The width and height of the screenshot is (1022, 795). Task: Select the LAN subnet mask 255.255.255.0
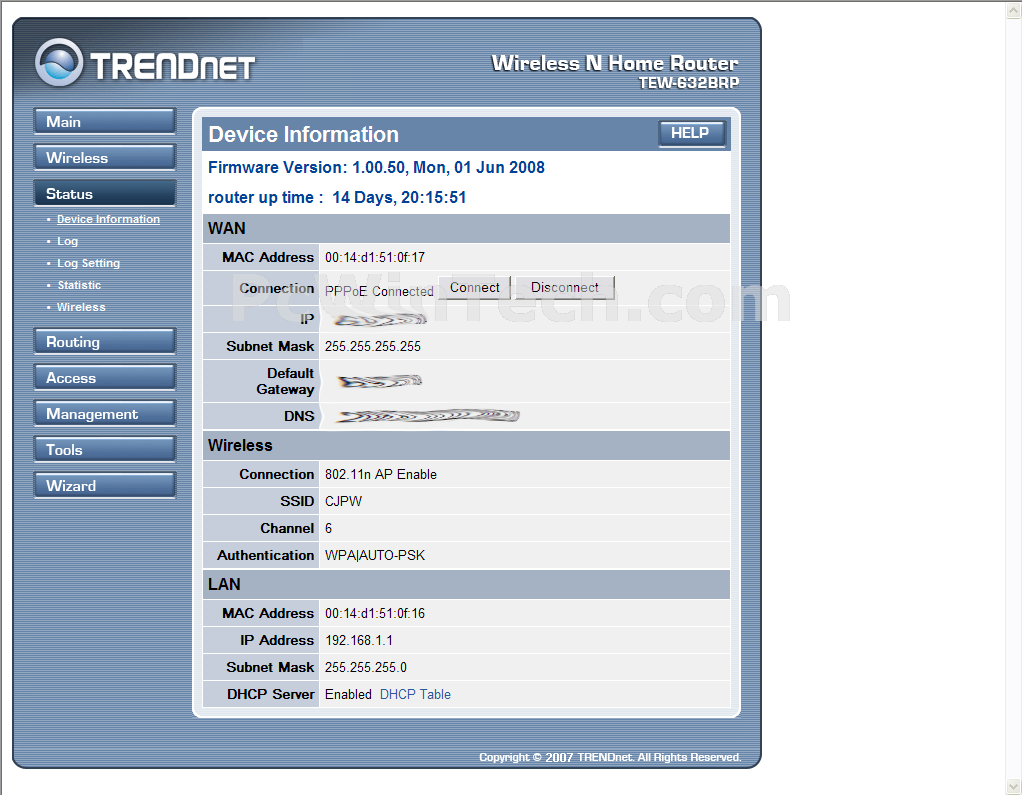(366, 668)
